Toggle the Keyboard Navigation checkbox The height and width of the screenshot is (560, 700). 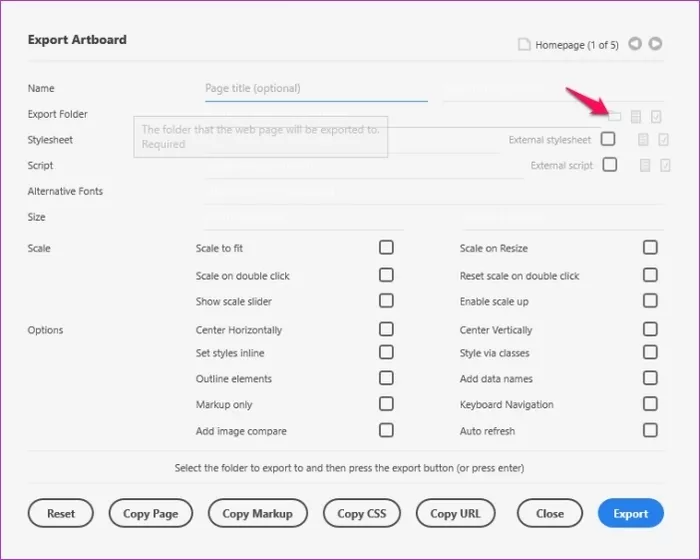pyautogui.click(x=650, y=404)
